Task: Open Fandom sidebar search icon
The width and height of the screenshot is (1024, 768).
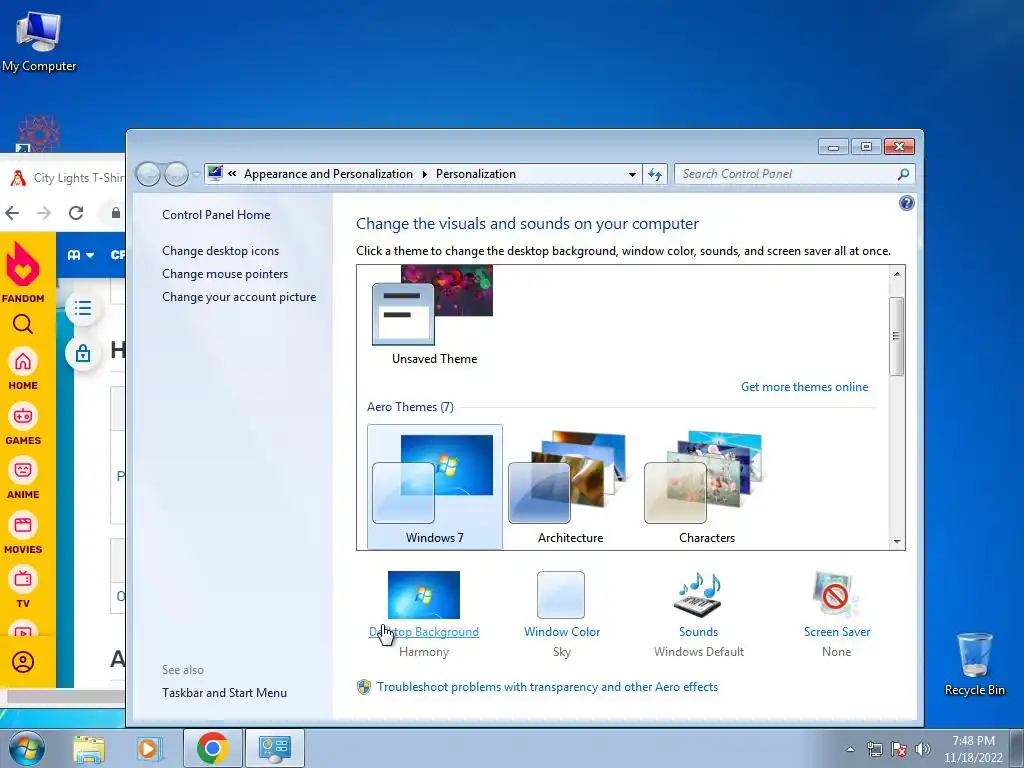Action: pyautogui.click(x=23, y=324)
